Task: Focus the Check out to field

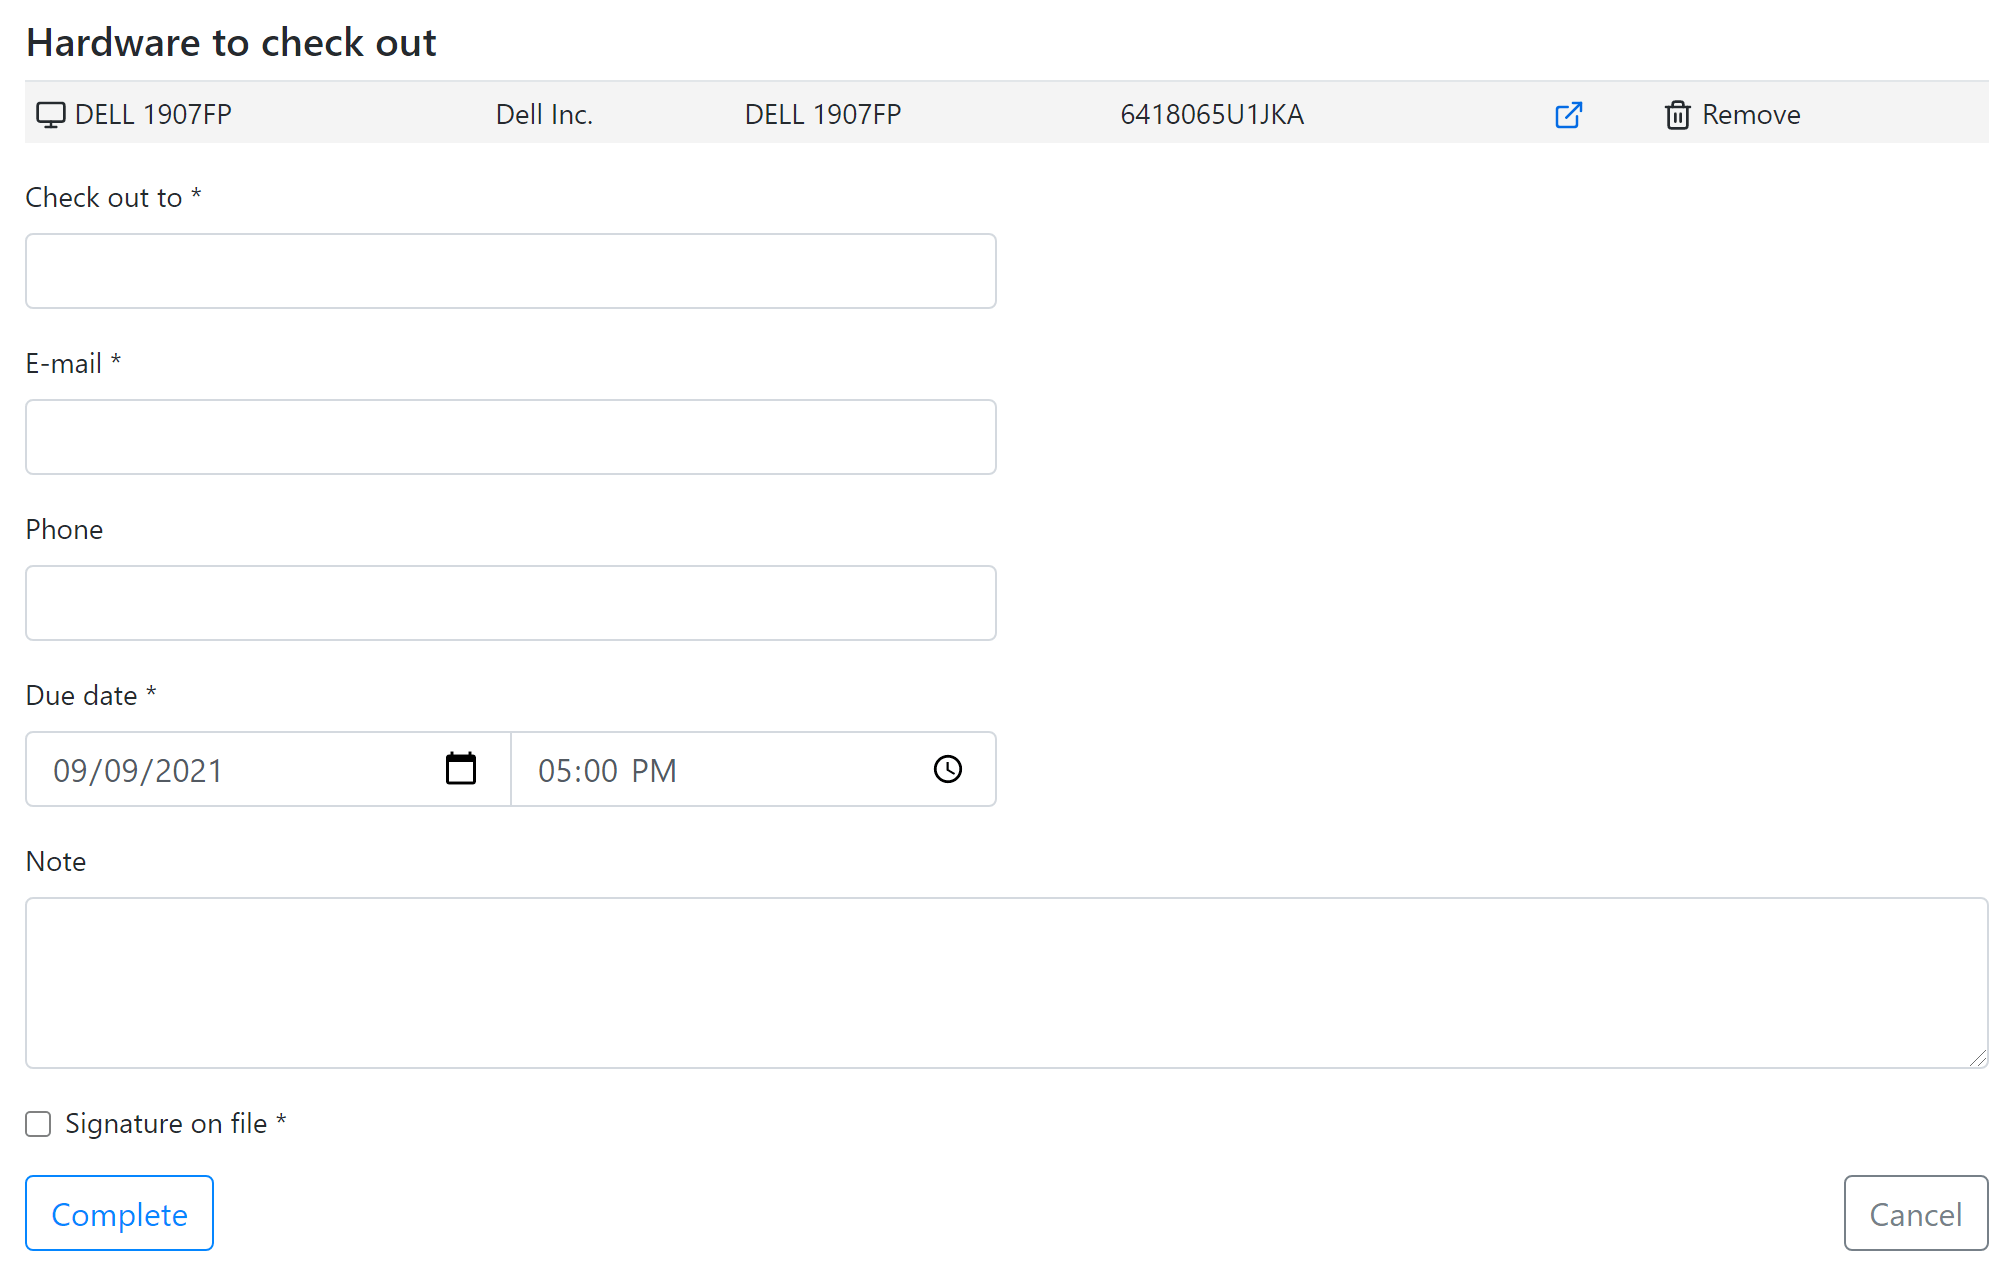Action: tap(510, 270)
